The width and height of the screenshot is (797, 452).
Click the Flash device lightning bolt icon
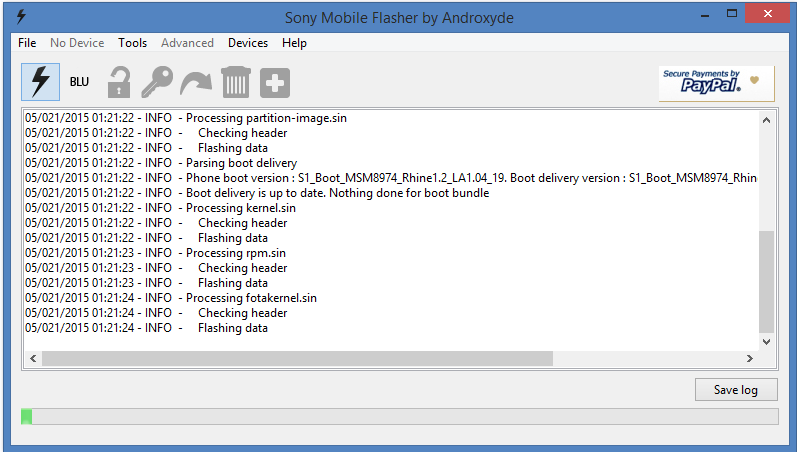(41, 82)
